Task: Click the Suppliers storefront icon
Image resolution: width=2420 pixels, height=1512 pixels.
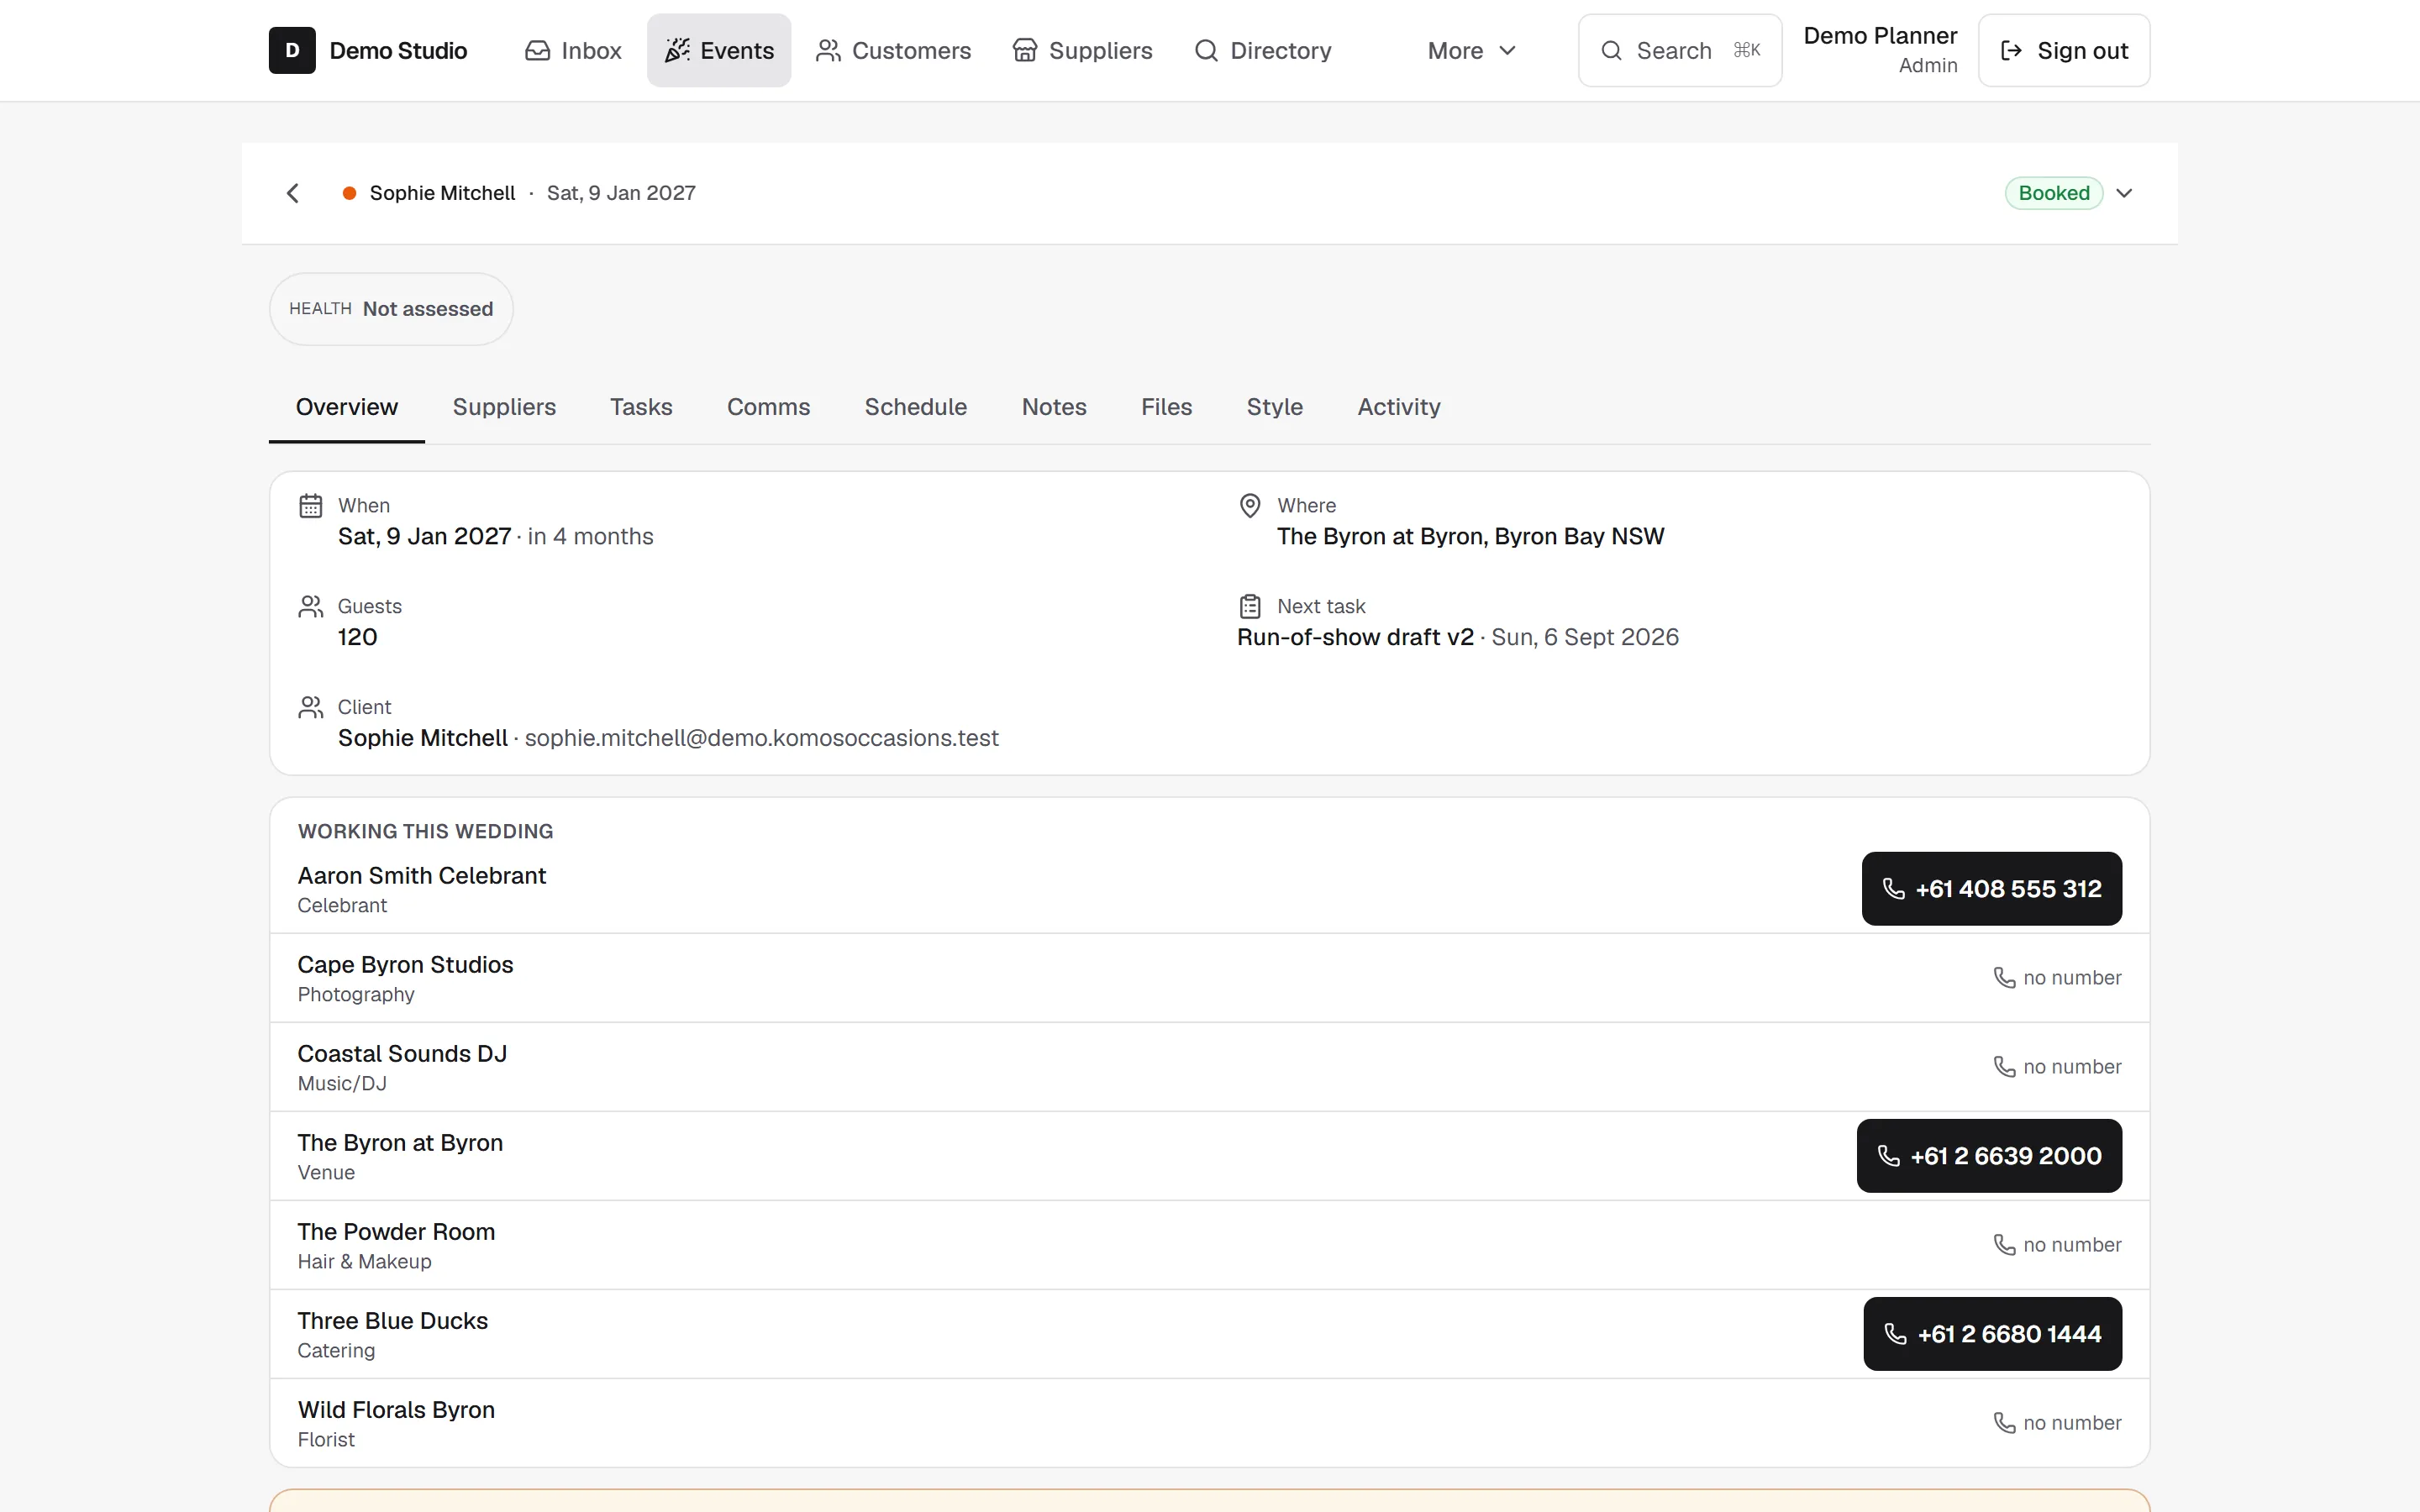Action: 1025,51
